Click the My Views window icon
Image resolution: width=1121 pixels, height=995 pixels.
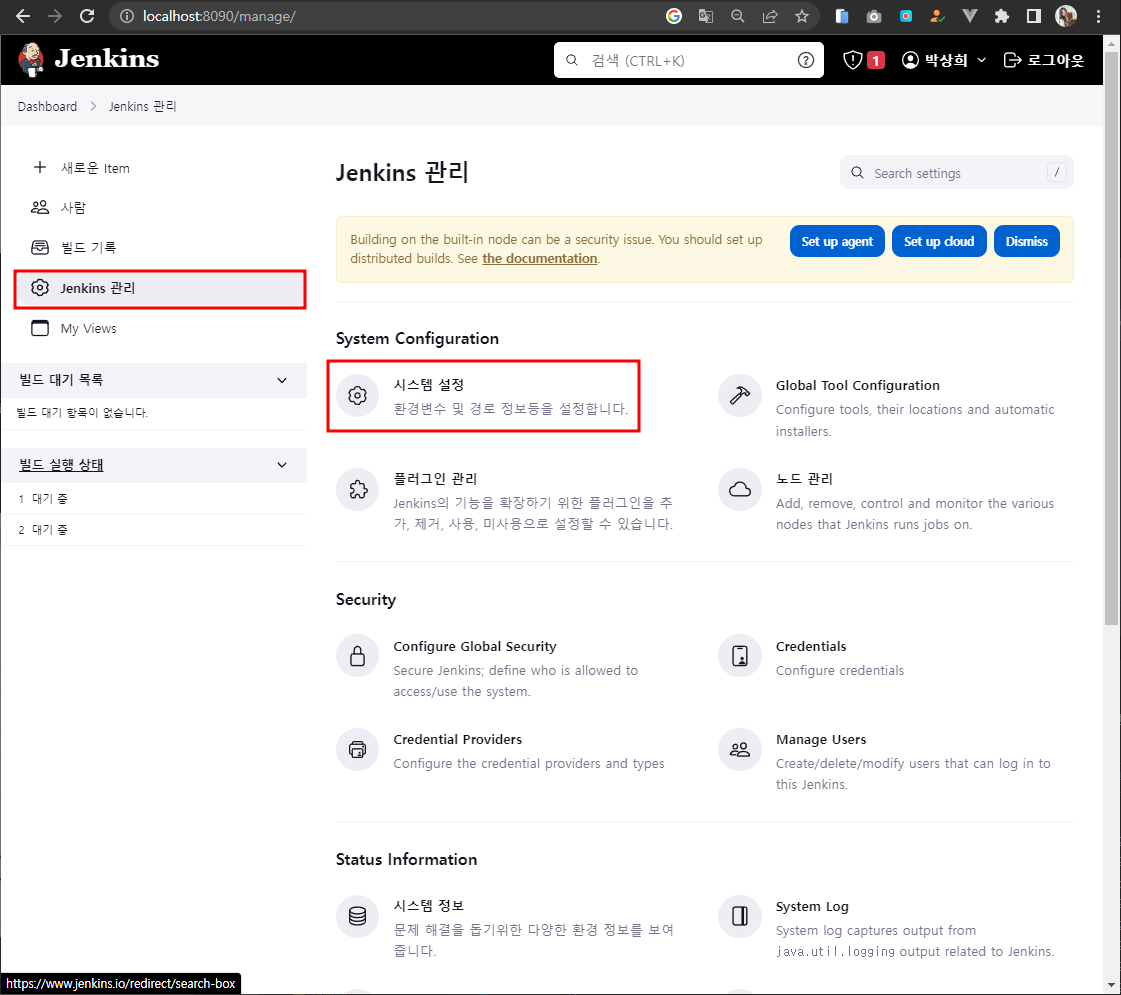coord(40,328)
